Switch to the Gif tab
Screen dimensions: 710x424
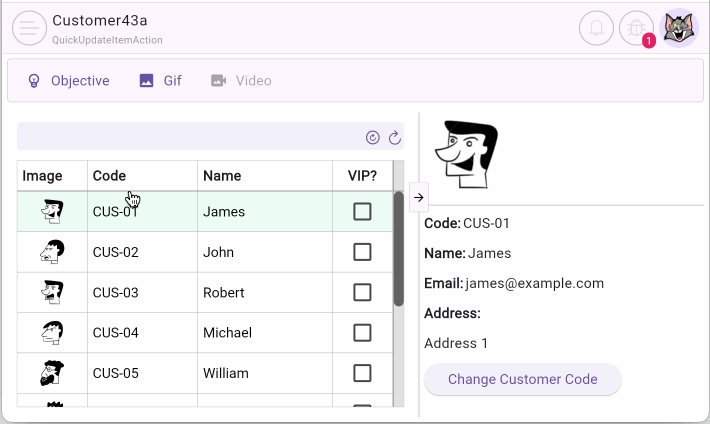tap(161, 81)
